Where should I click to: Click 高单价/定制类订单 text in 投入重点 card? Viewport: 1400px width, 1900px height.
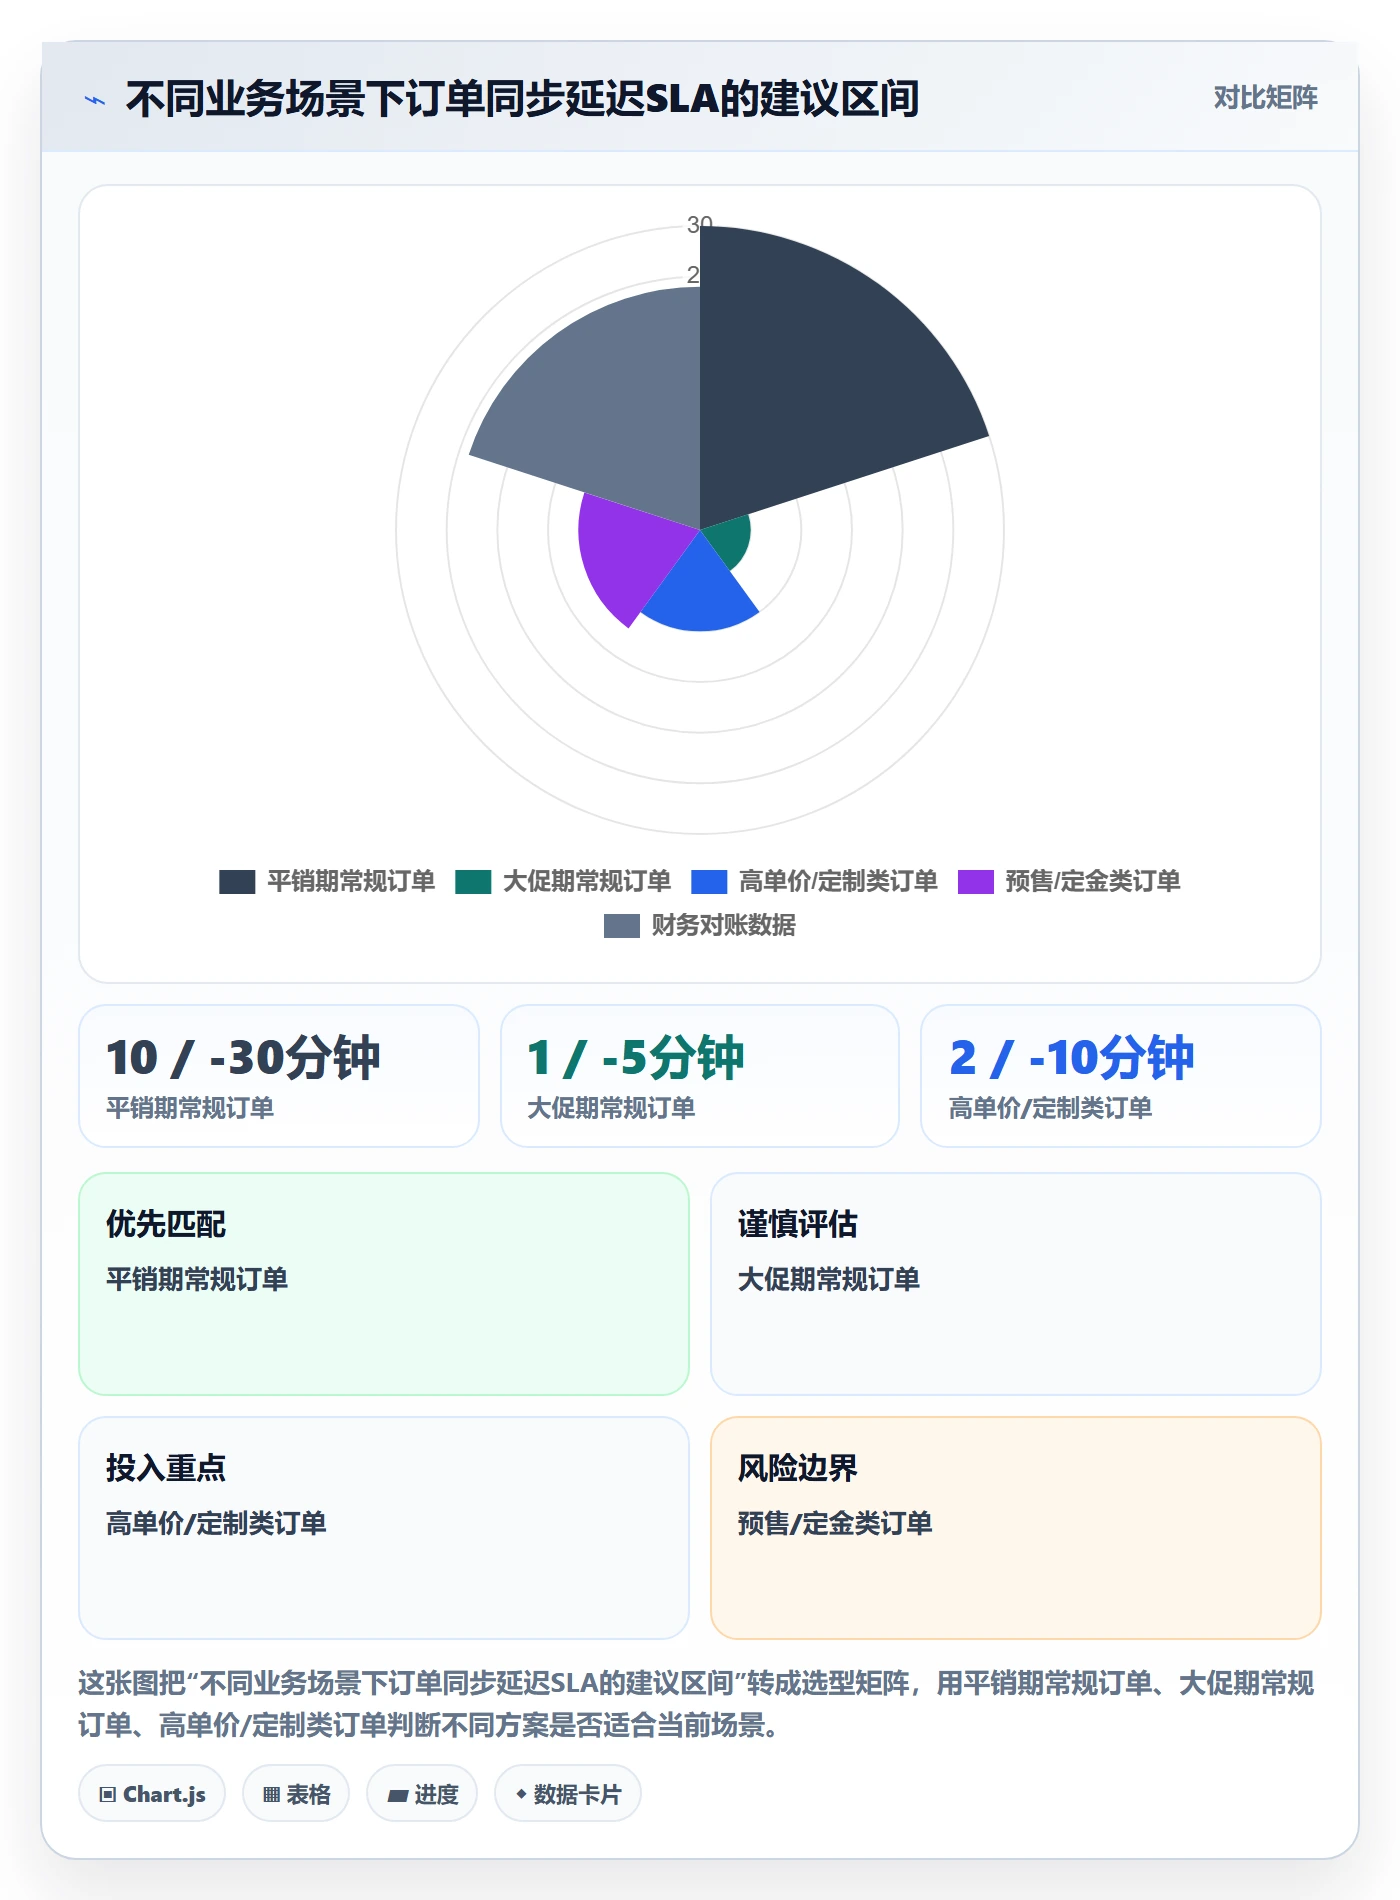[216, 1523]
